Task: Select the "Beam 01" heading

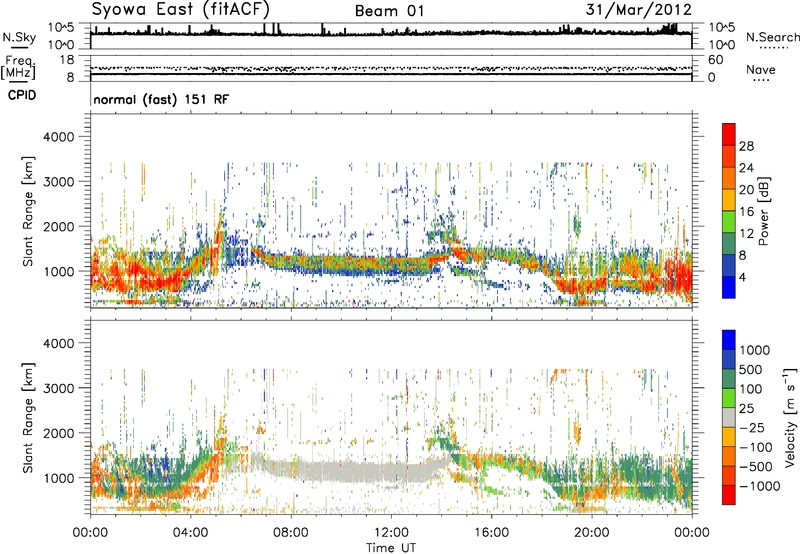Action: coord(389,11)
